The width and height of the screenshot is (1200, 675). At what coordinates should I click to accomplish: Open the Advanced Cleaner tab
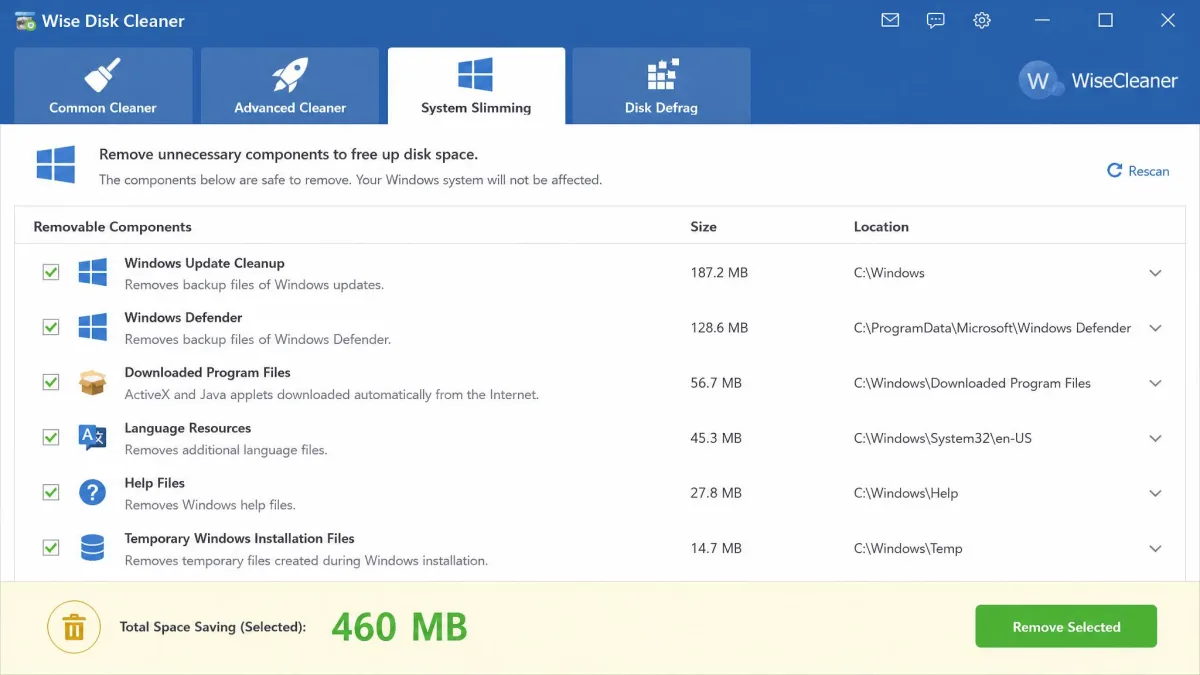(x=290, y=86)
